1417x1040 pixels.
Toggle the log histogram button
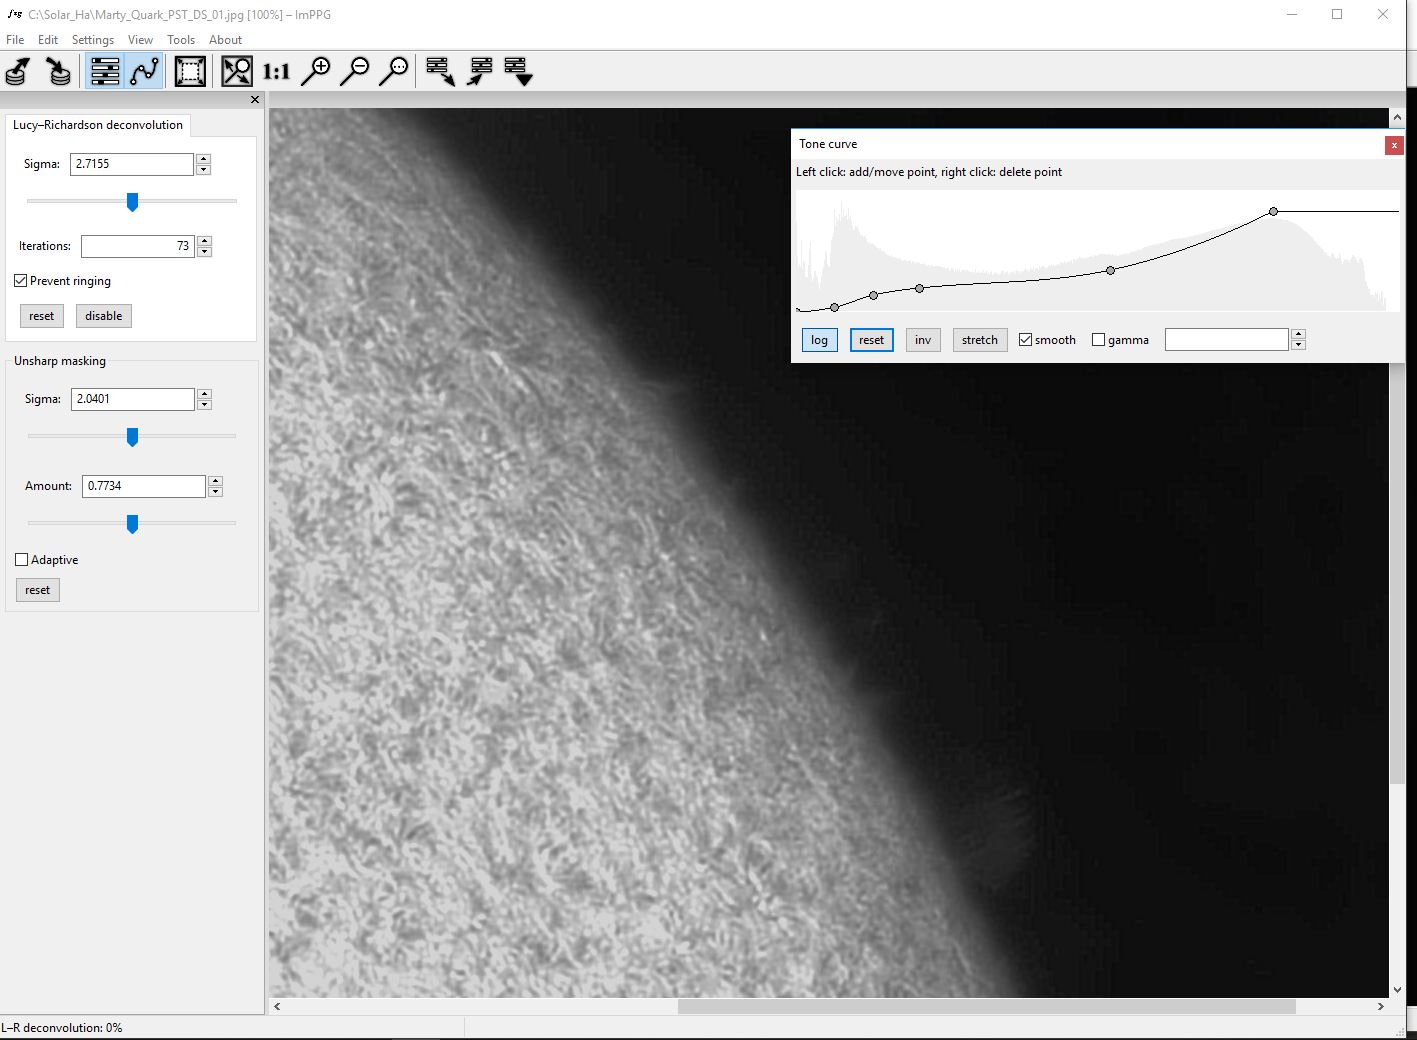pos(819,340)
